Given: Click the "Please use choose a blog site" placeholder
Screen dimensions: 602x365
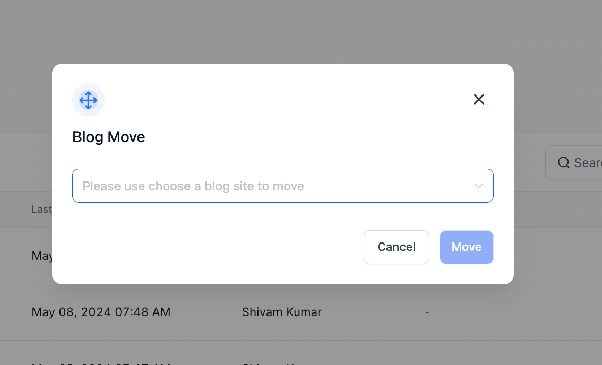Looking at the screenshot, I should click(193, 186).
